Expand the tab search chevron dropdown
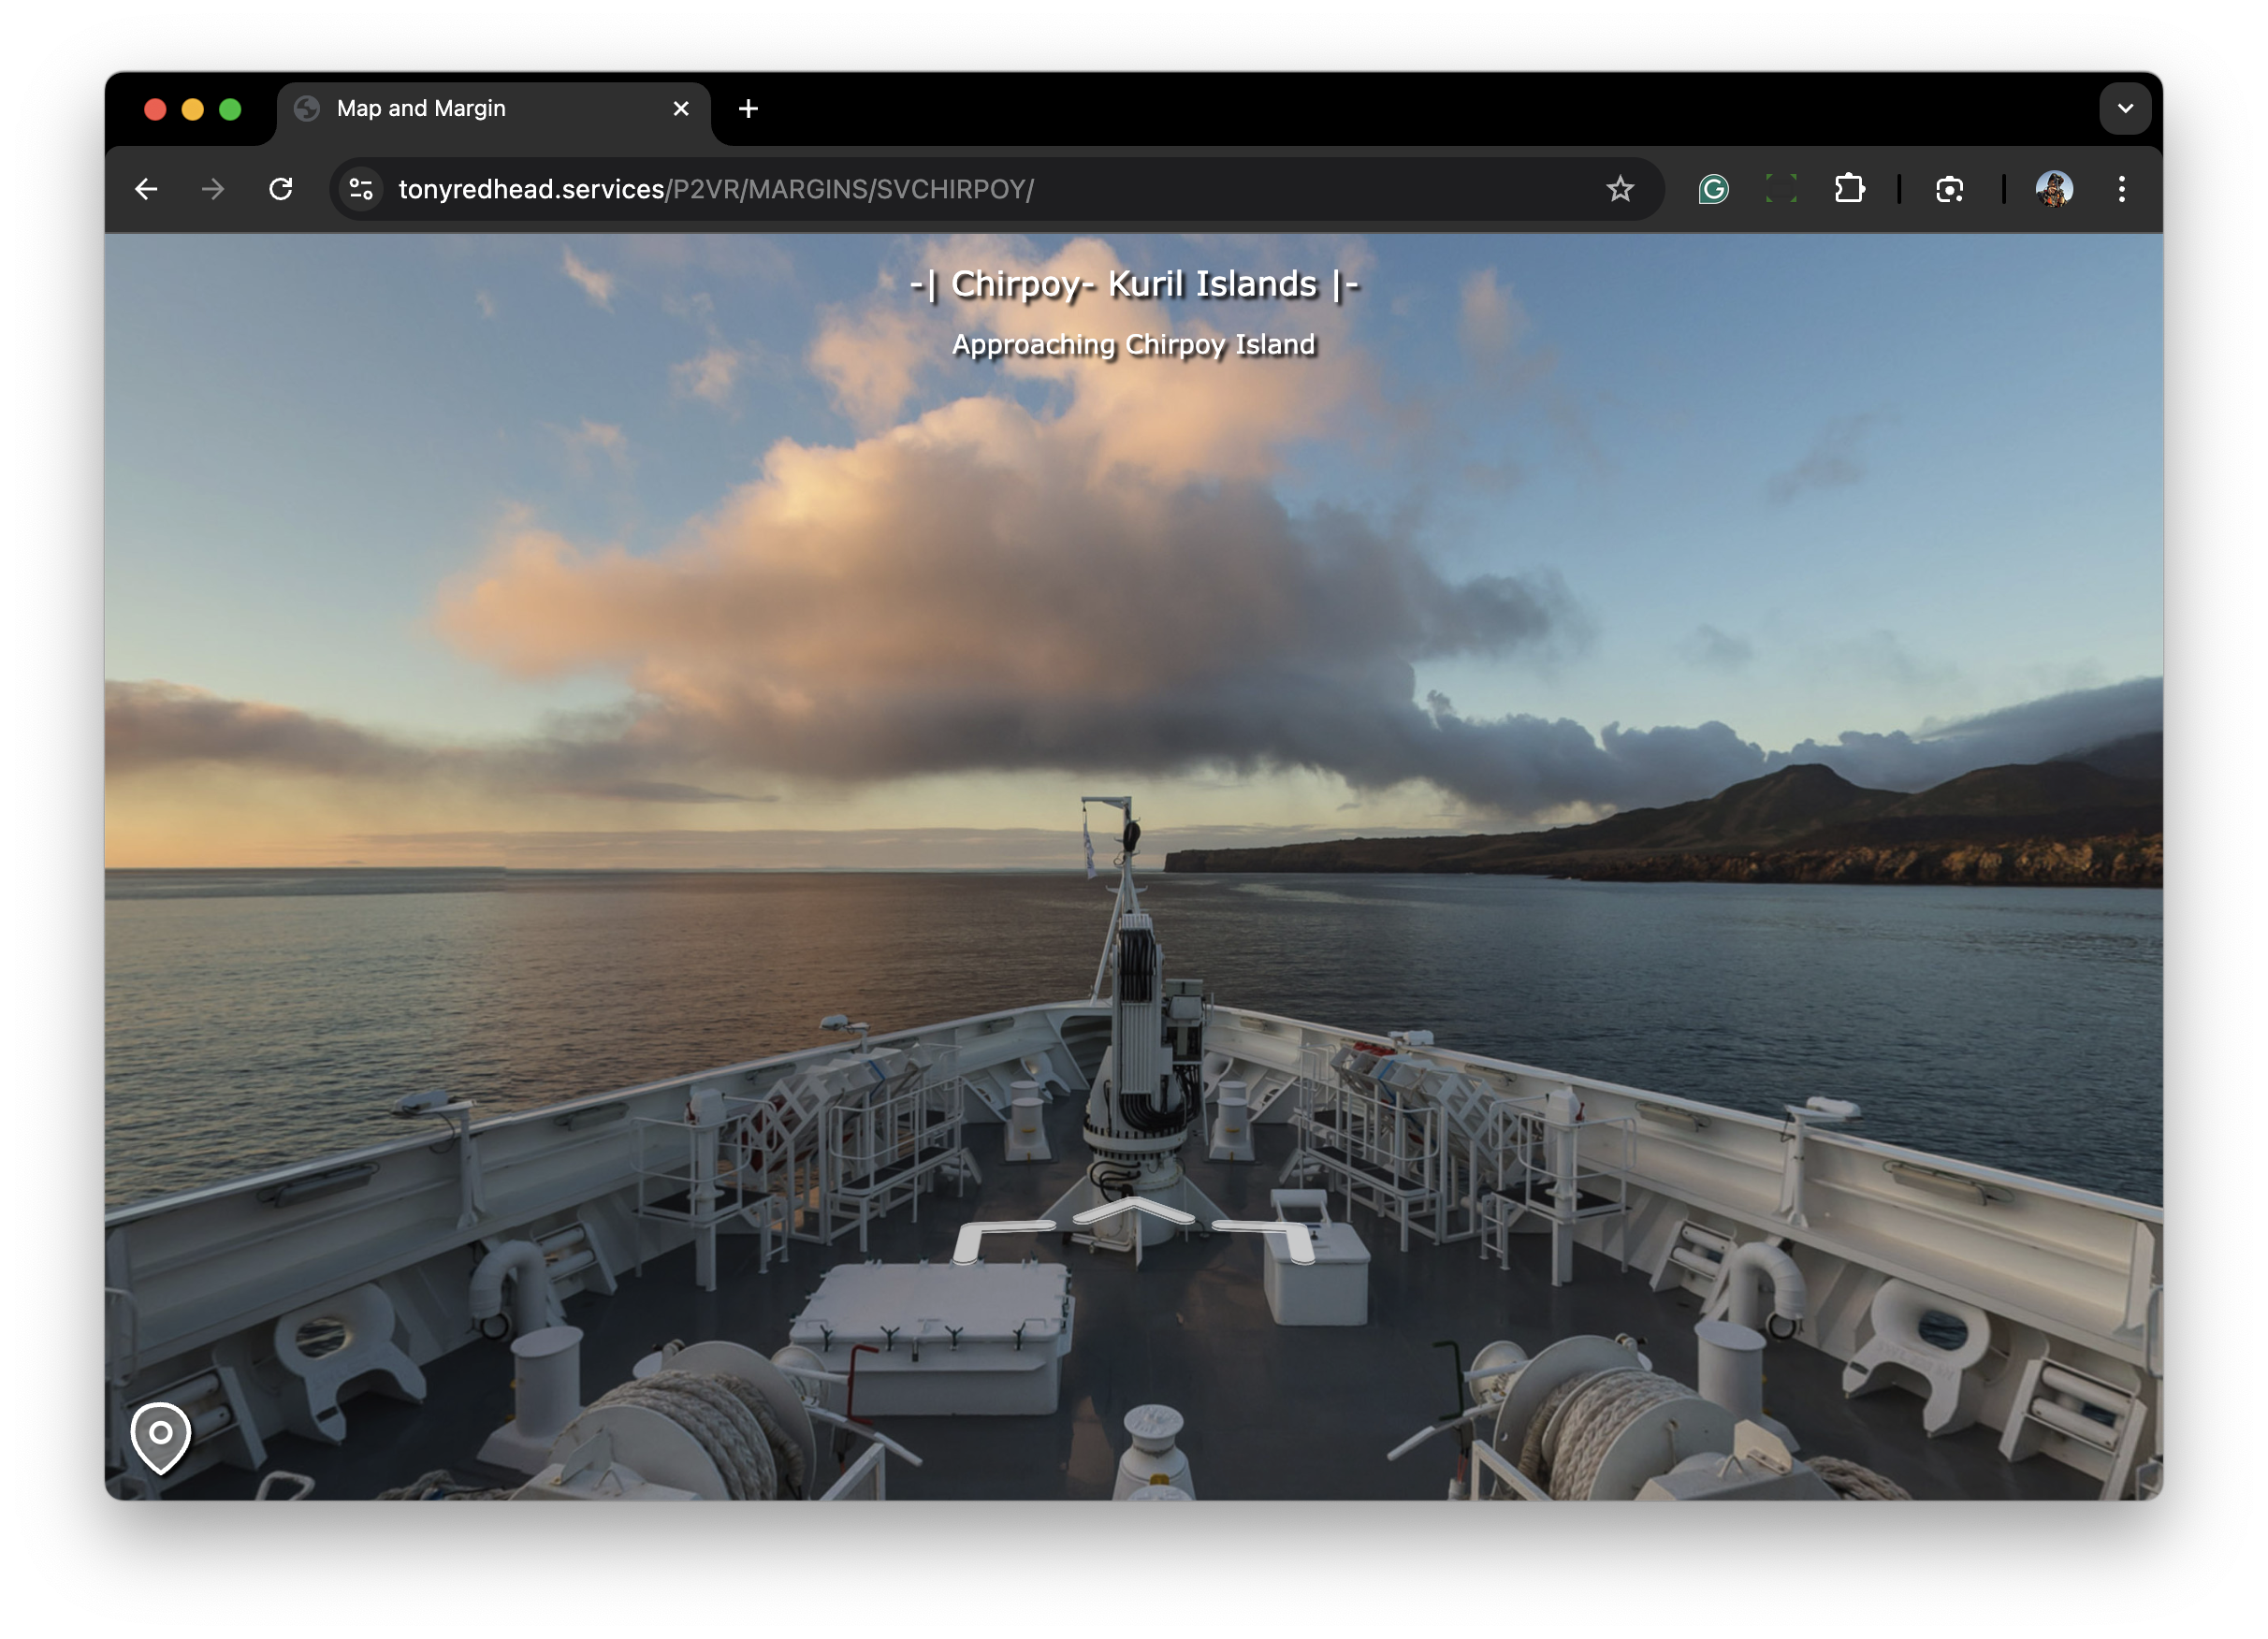This screenshot has width=2268, height=1639. click(x=2125, y=108)
